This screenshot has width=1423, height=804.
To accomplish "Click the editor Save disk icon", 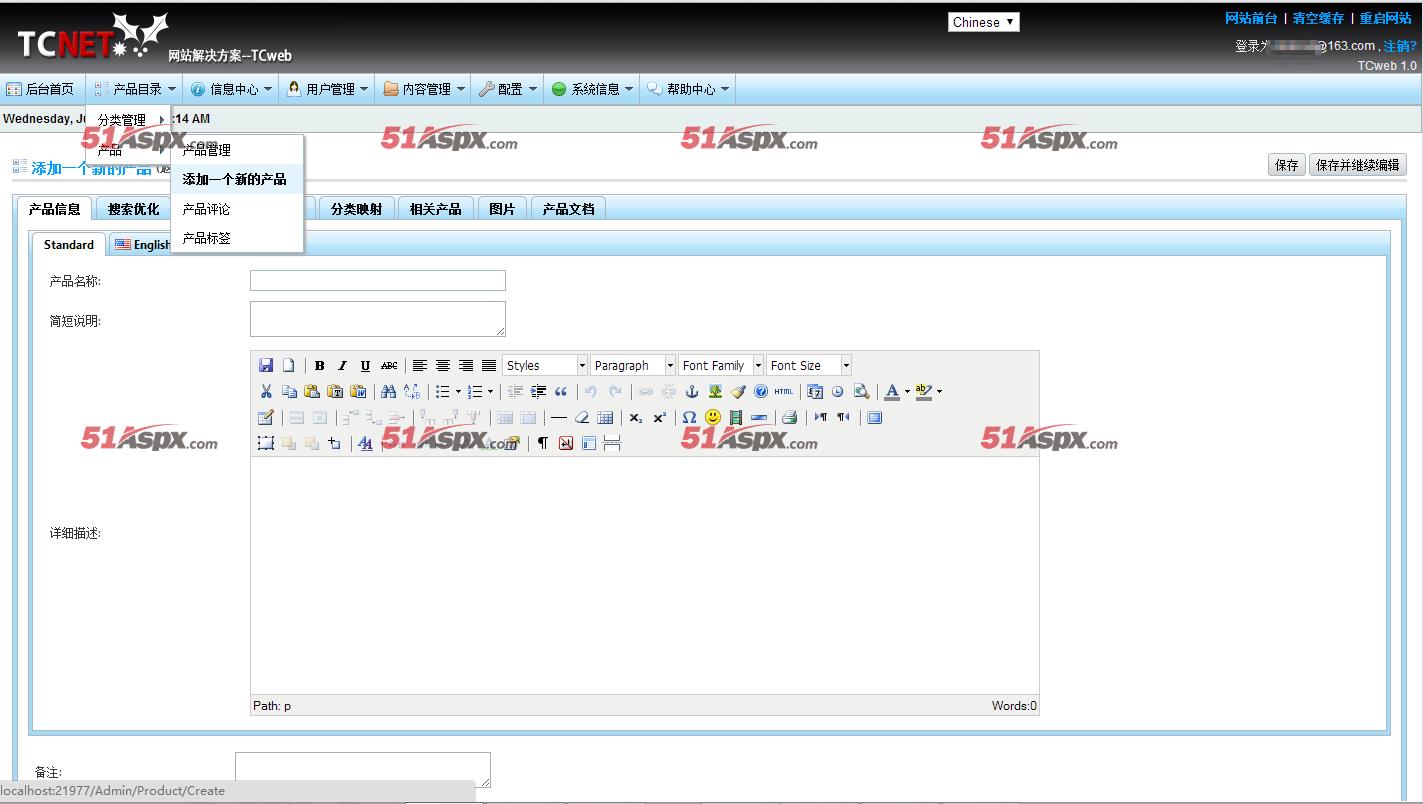I will [266, 365].
